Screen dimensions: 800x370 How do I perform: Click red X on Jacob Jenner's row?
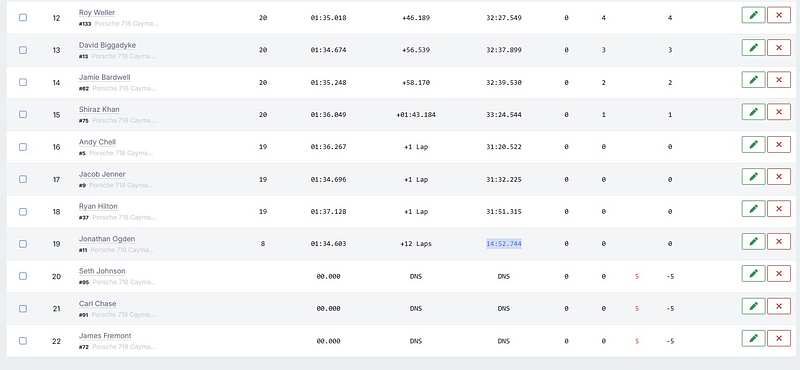tap(779, 177)
